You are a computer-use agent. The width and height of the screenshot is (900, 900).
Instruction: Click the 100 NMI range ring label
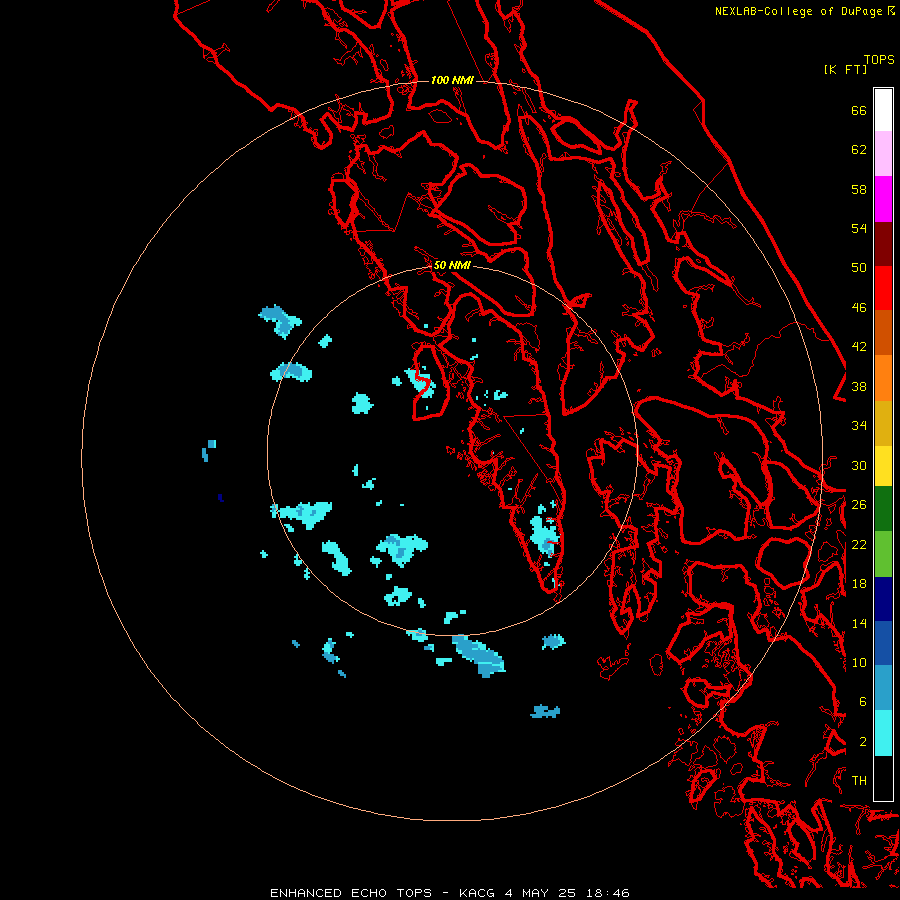[x=452, y=80]
